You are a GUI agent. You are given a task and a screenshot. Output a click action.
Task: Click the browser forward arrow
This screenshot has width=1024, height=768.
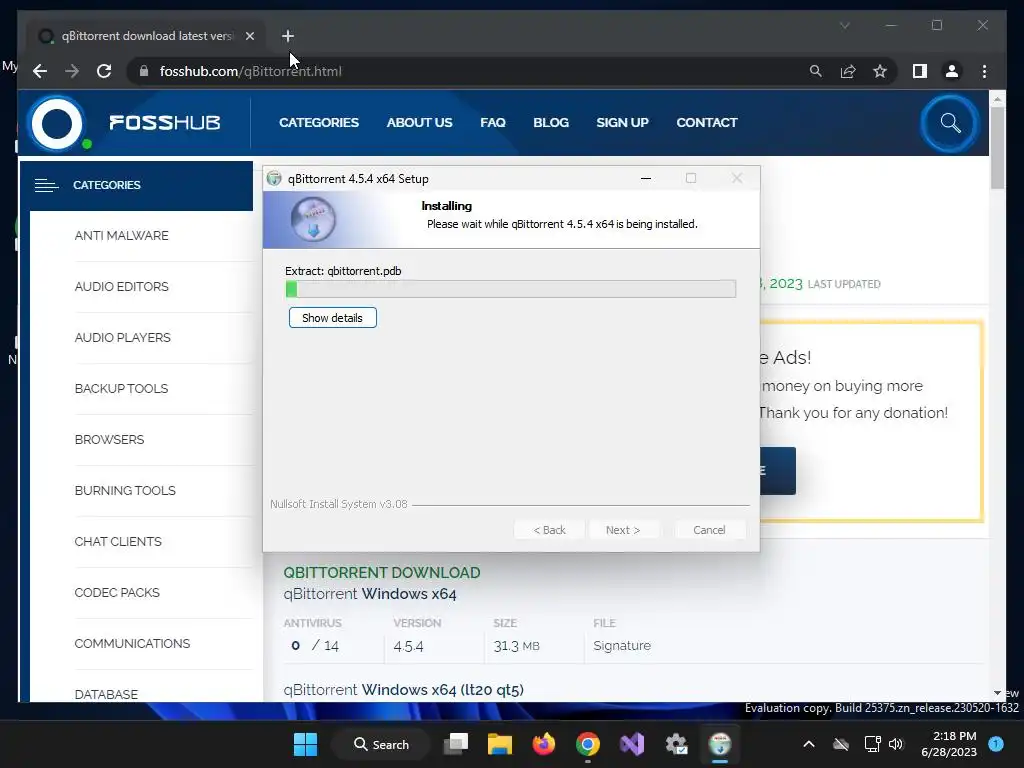click(x=72, y=71)
